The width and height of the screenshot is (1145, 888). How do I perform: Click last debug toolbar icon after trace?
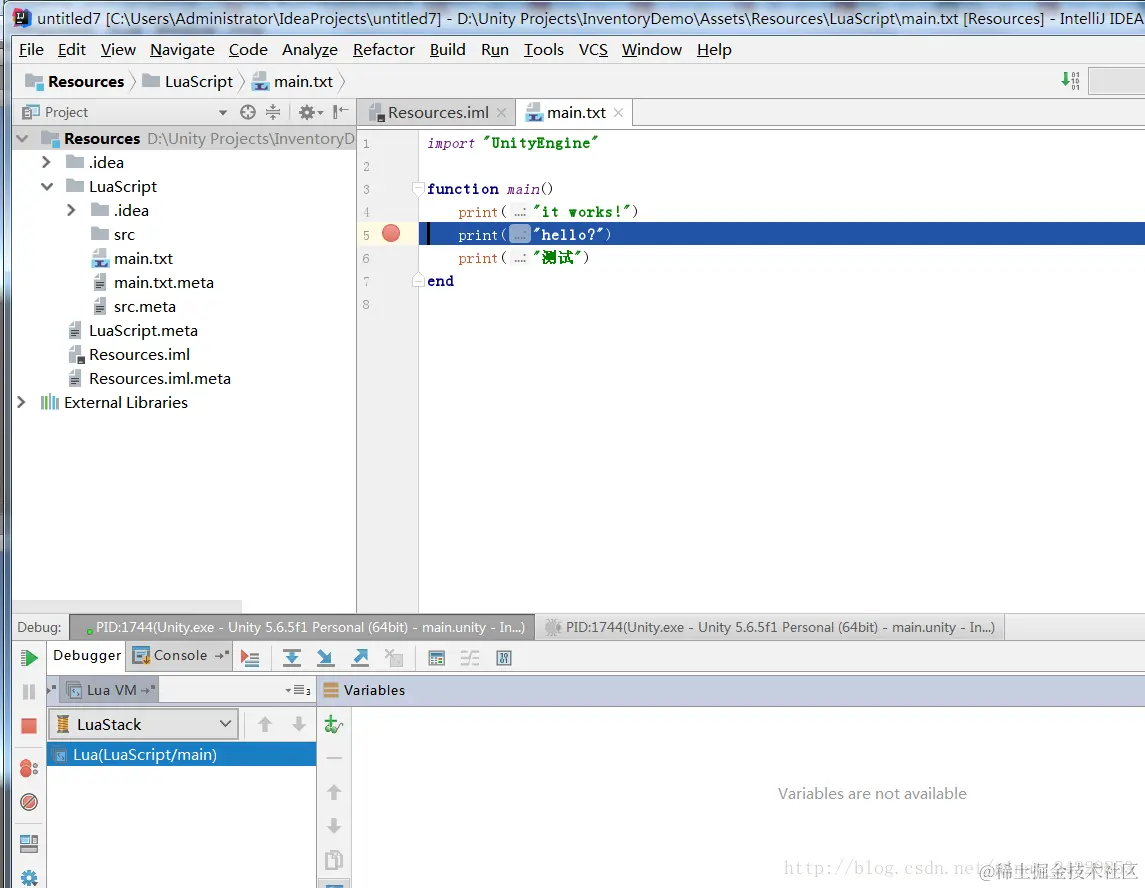(504, 658)
